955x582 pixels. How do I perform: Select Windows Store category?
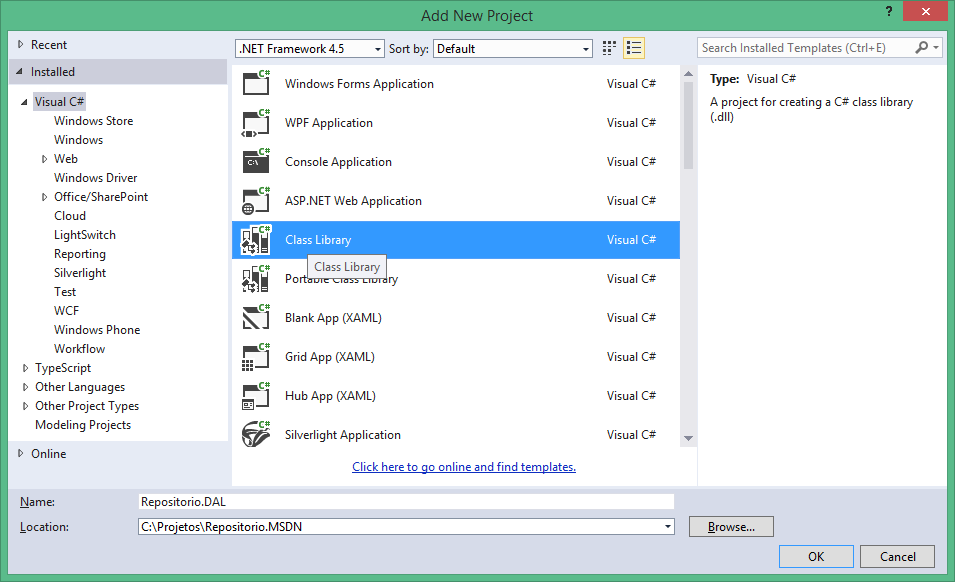pyautogui.click(x=93, y=121)
